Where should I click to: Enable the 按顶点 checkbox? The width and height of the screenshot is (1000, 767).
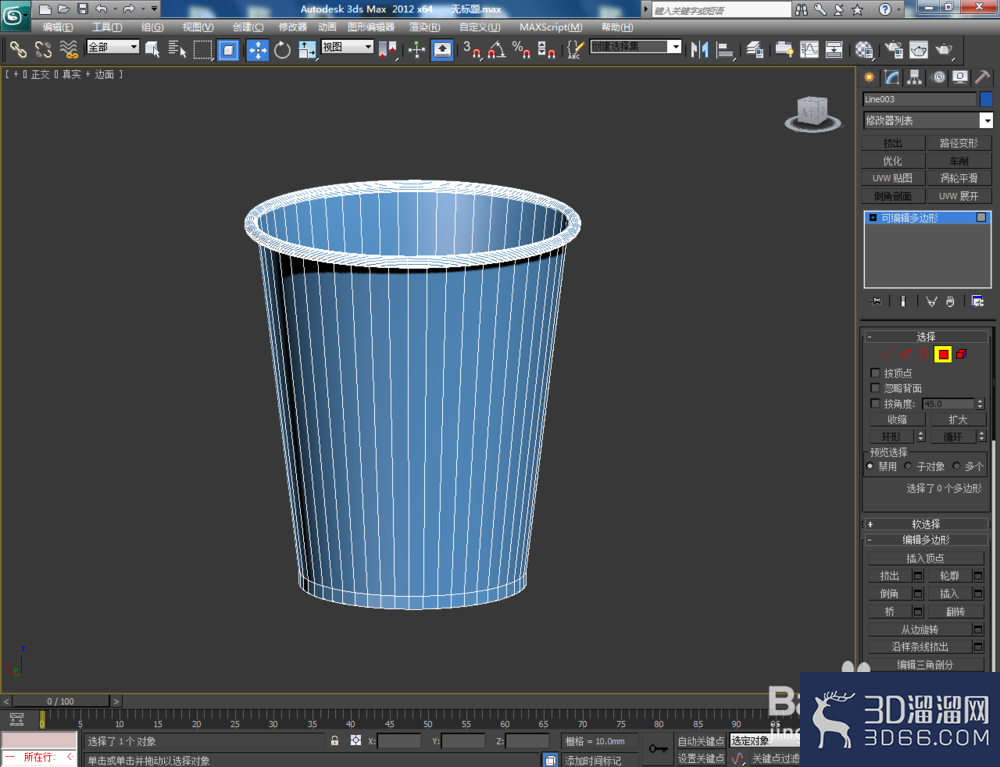click(x=875, y=372)
